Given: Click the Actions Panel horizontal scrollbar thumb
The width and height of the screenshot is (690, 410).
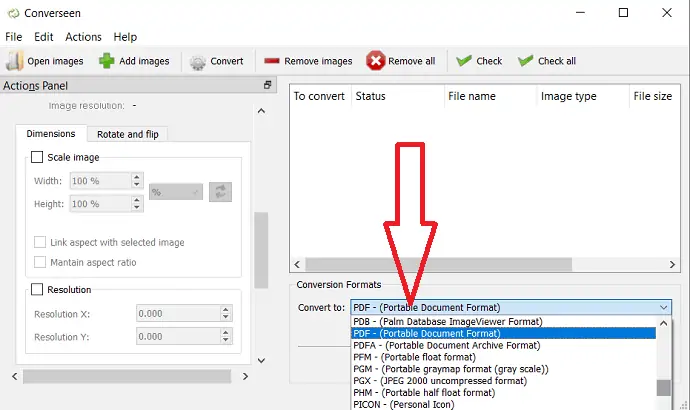Looking at the screenshot, I should point(127,377).
